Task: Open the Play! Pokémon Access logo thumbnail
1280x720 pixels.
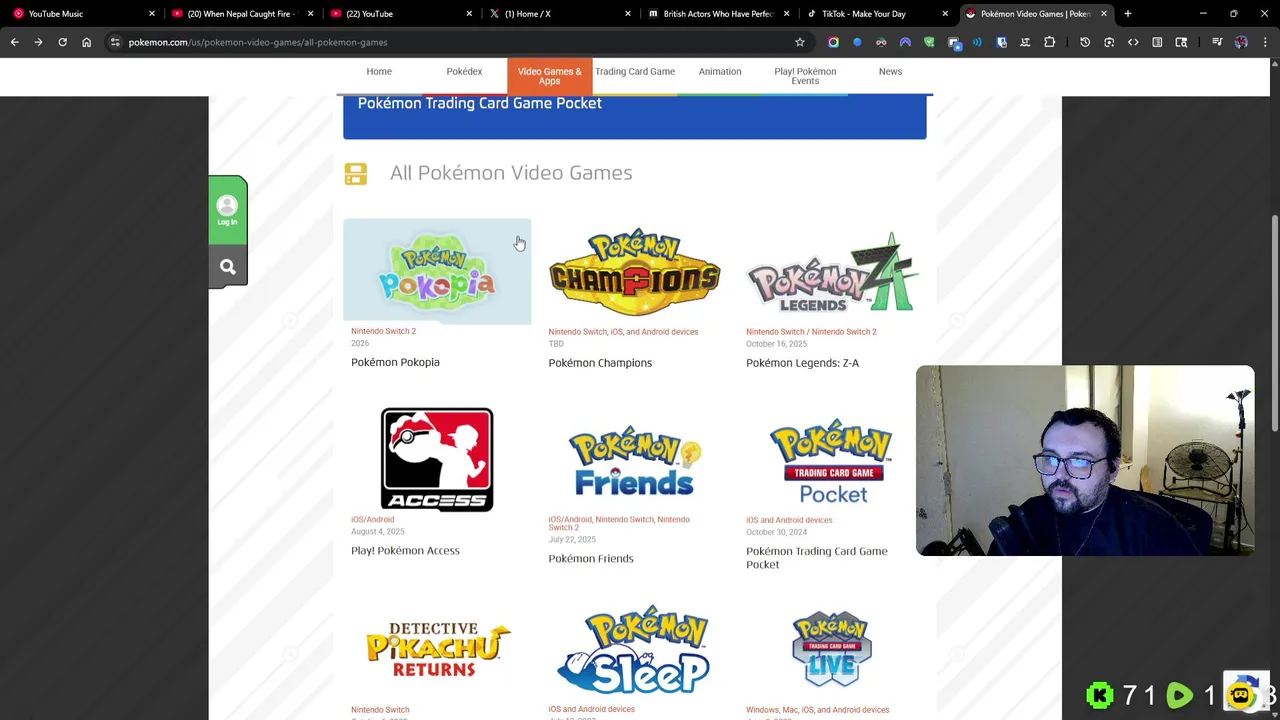Action: tap(437, 460)
